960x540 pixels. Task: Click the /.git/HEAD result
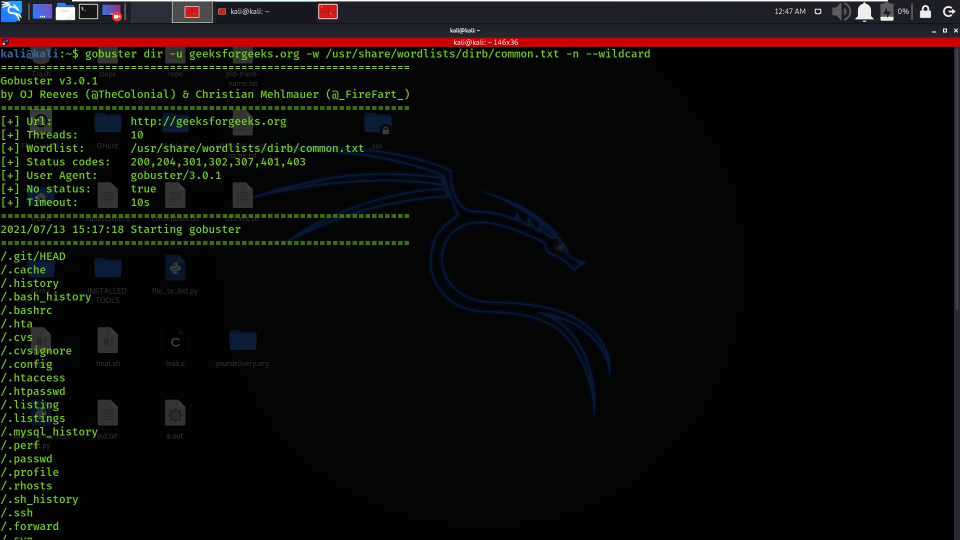click(33, 256)
